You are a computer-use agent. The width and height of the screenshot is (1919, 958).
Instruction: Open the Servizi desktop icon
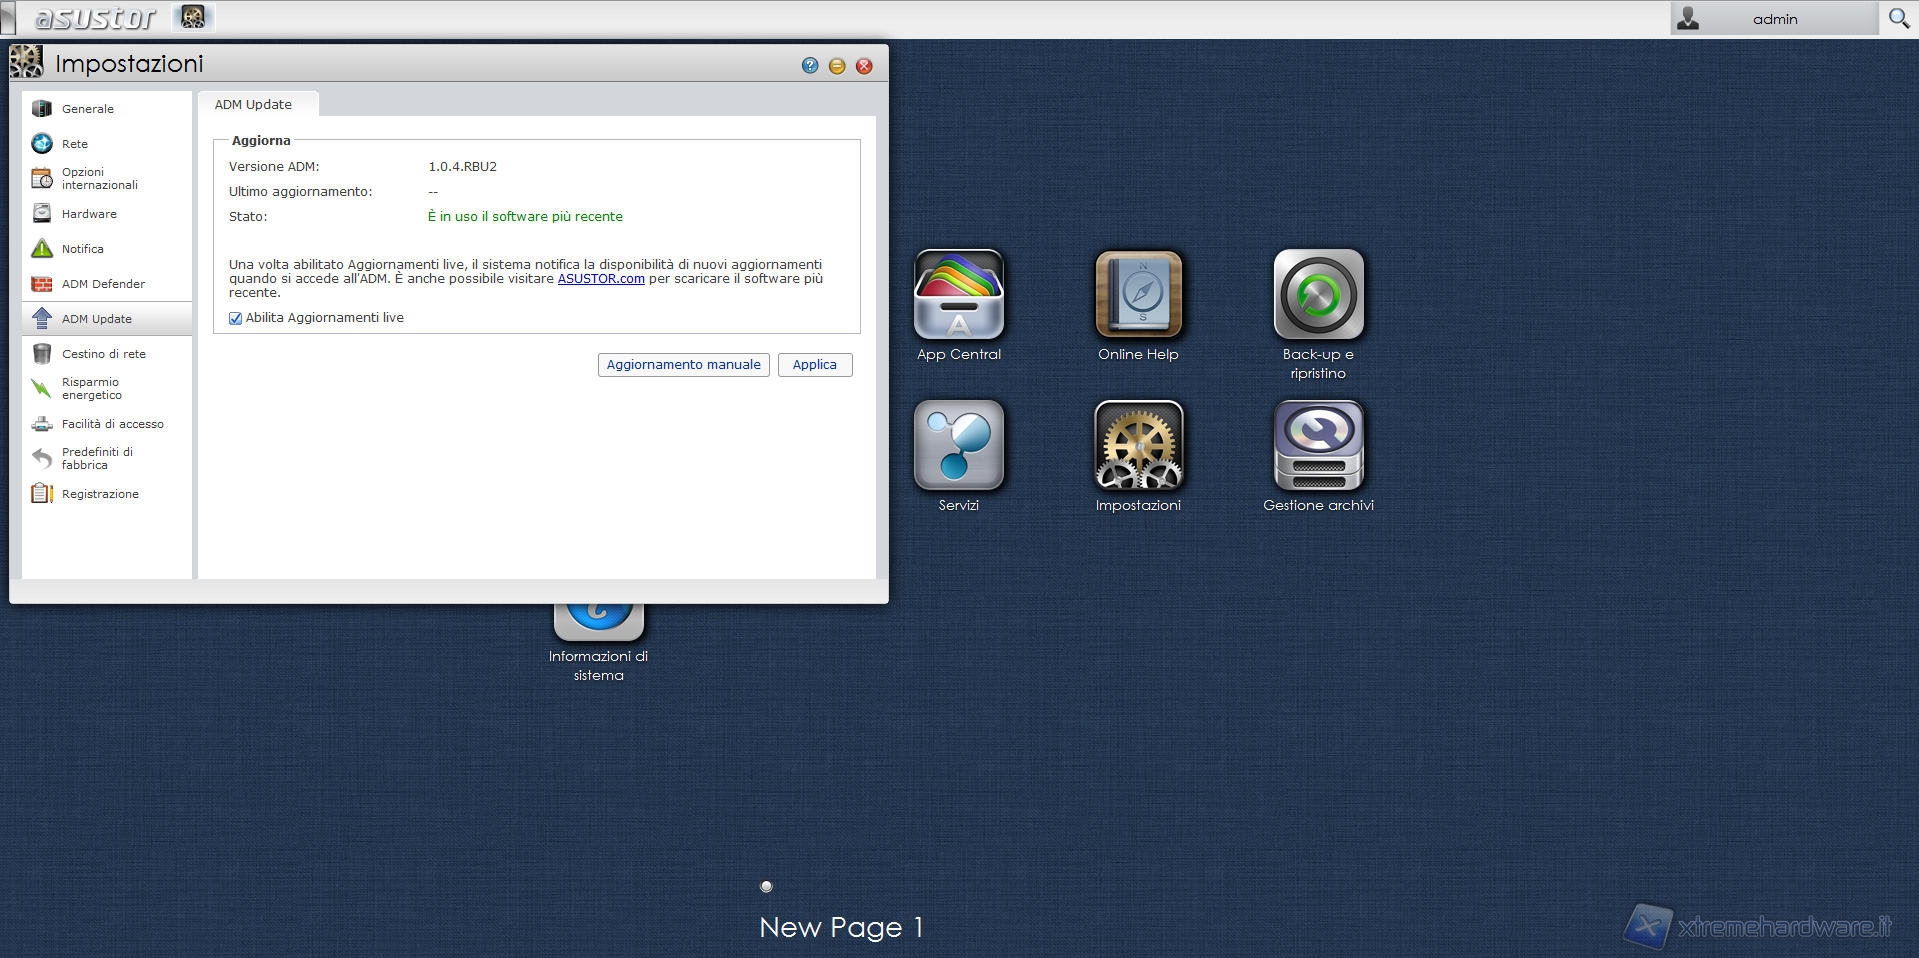click(958, 446)
